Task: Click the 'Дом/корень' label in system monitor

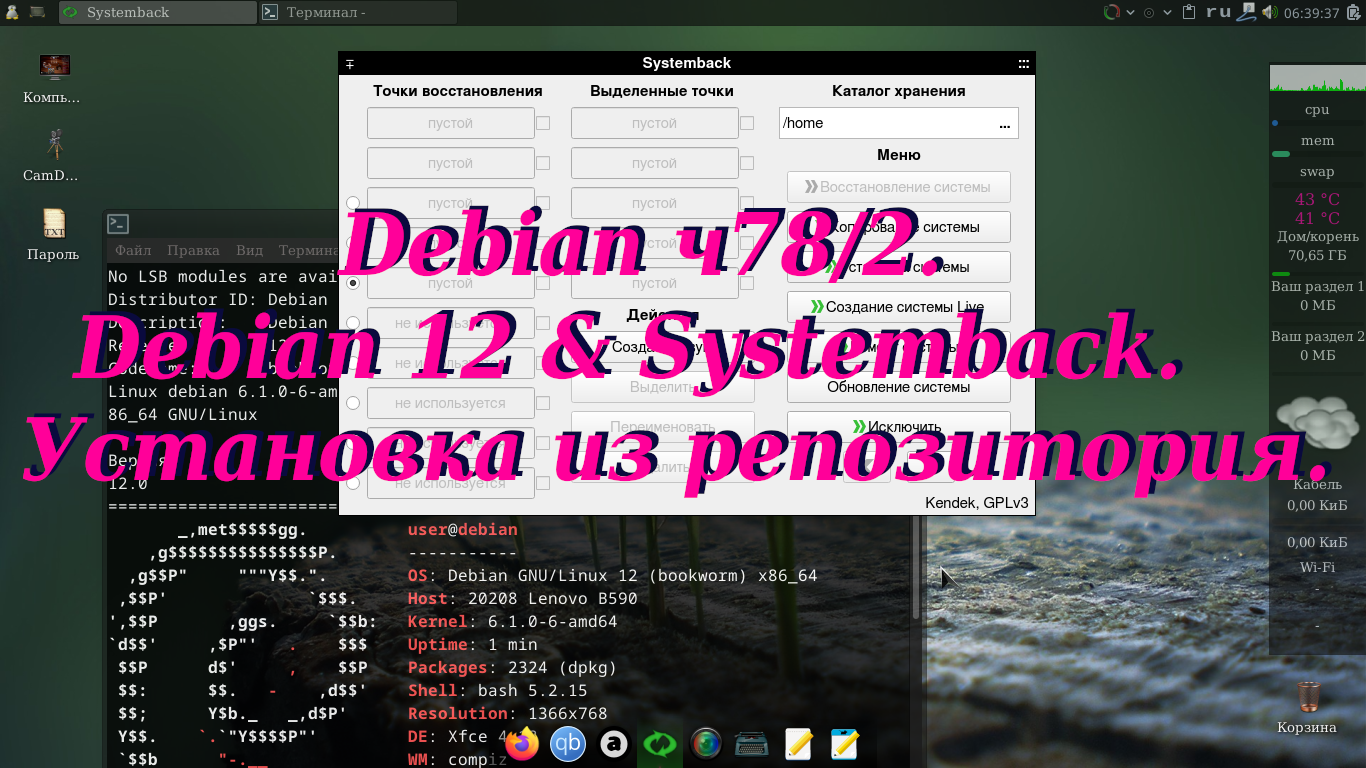Action: coord(1317,237)
